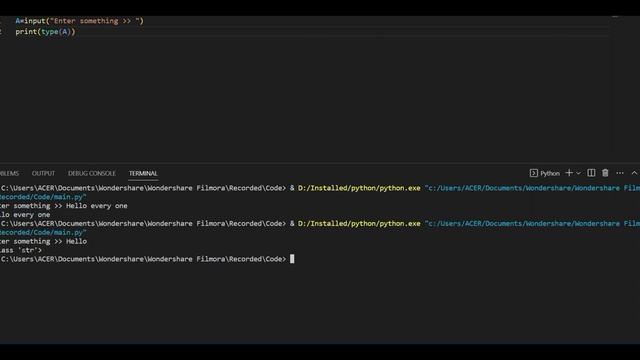Split the terminal panel
The height and width of the screenshot is (360, 640).
tap(591, 173)
